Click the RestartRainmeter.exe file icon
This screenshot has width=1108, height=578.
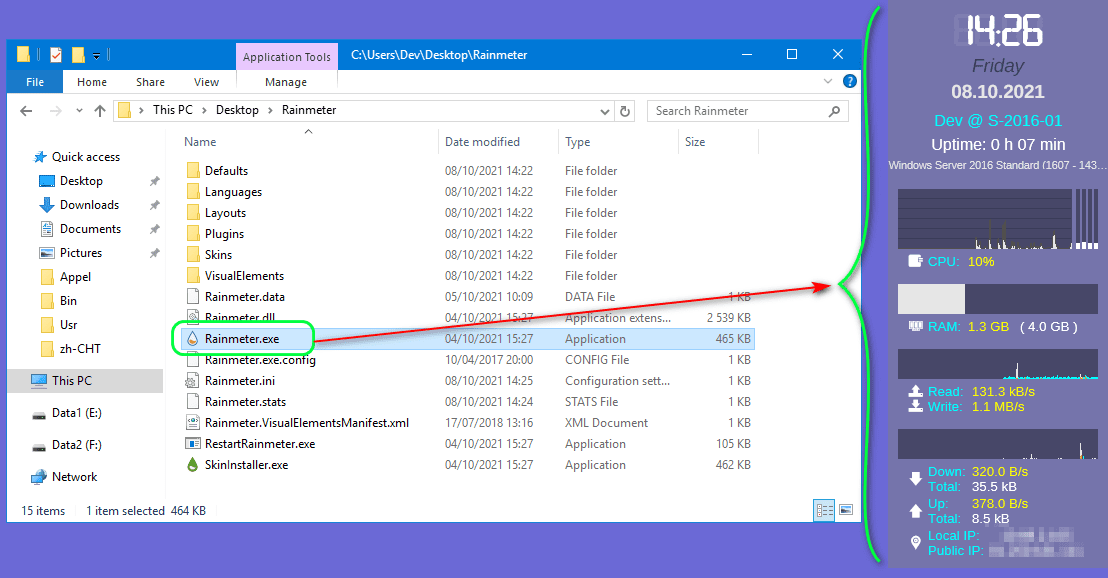point(193,444)
